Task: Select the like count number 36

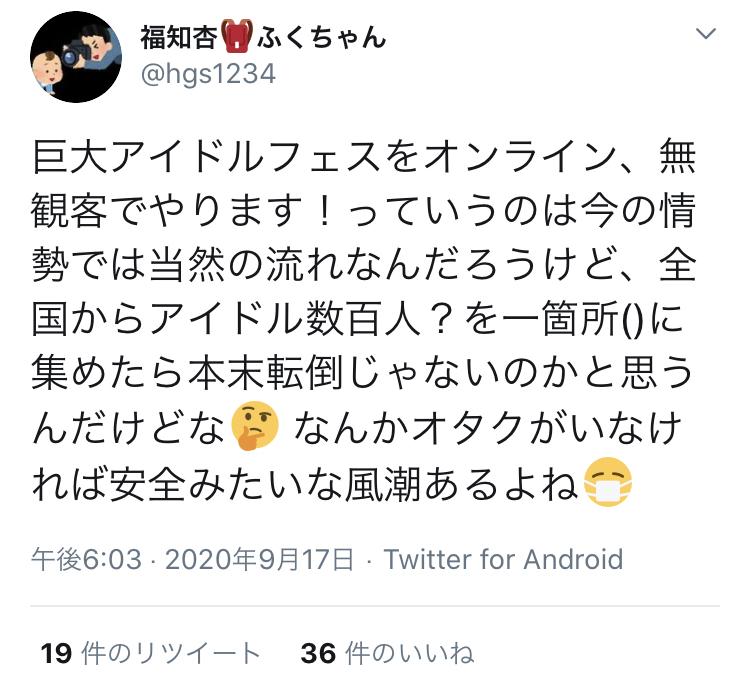Action: coord(318,653)
